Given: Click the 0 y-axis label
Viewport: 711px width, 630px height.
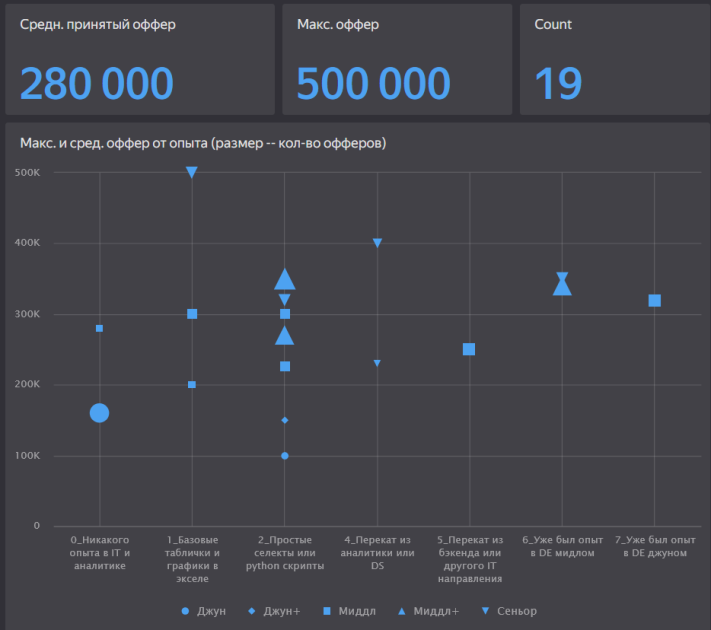Looking at the screenshot, I should [x=36, y=526].
